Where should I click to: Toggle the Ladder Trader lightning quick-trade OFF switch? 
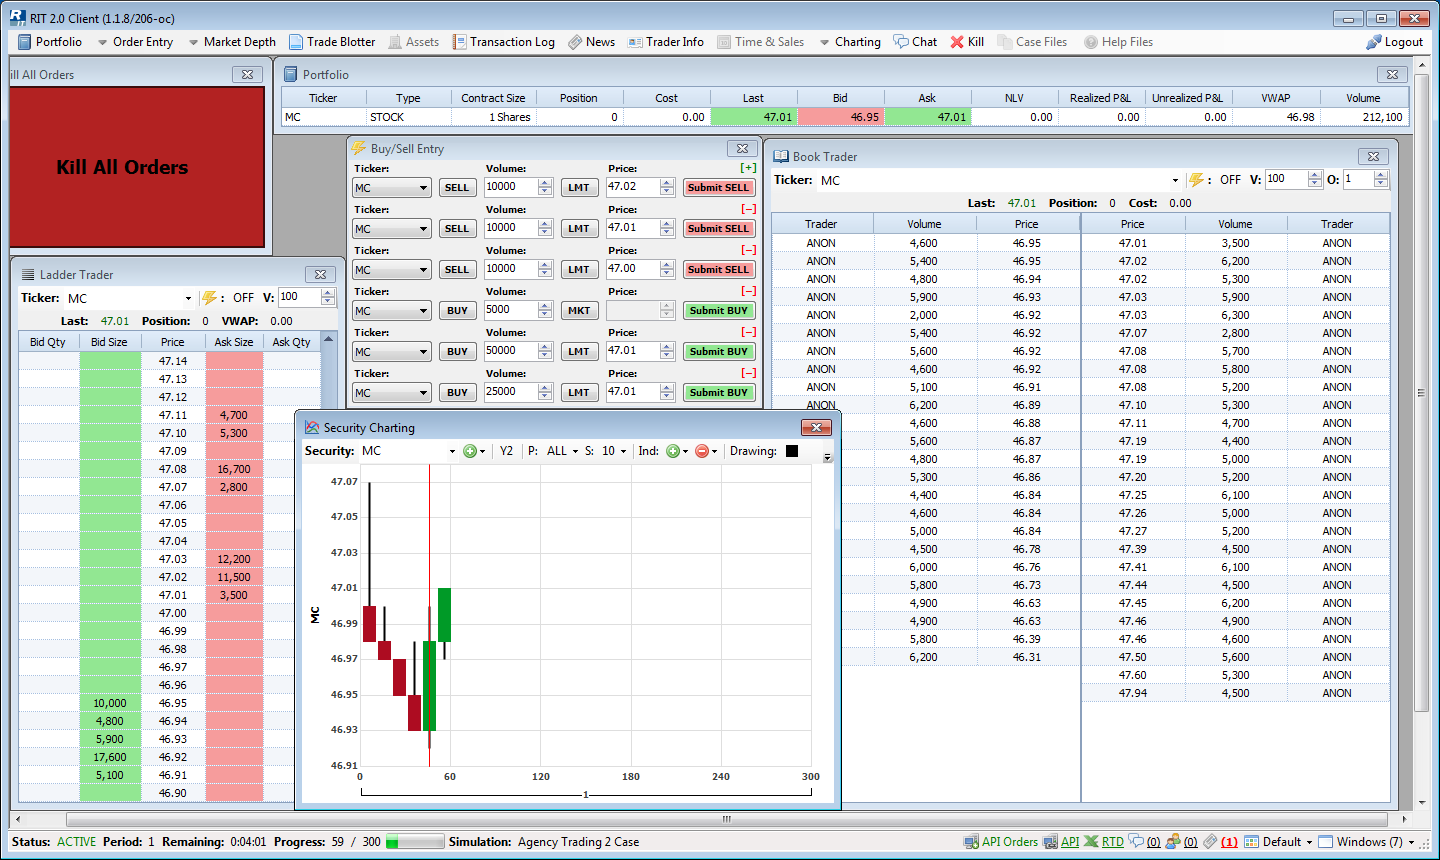click(x=210, y=298)
